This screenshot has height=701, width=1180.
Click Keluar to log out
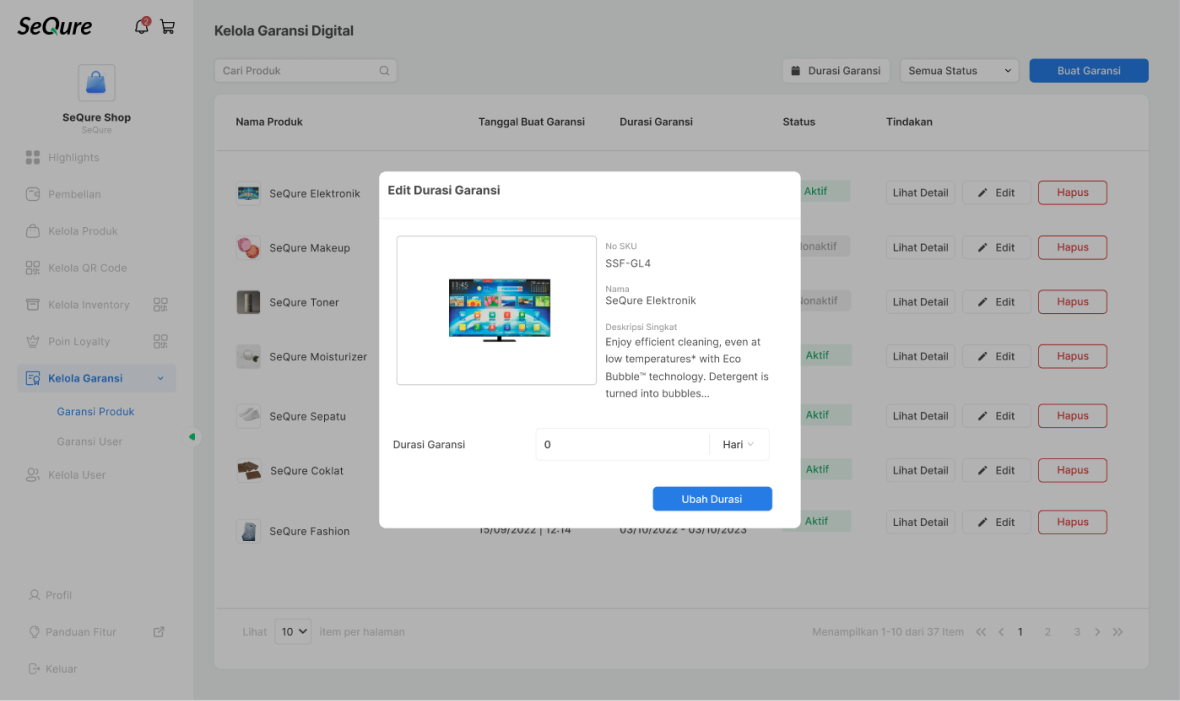[x=61, y=669]
